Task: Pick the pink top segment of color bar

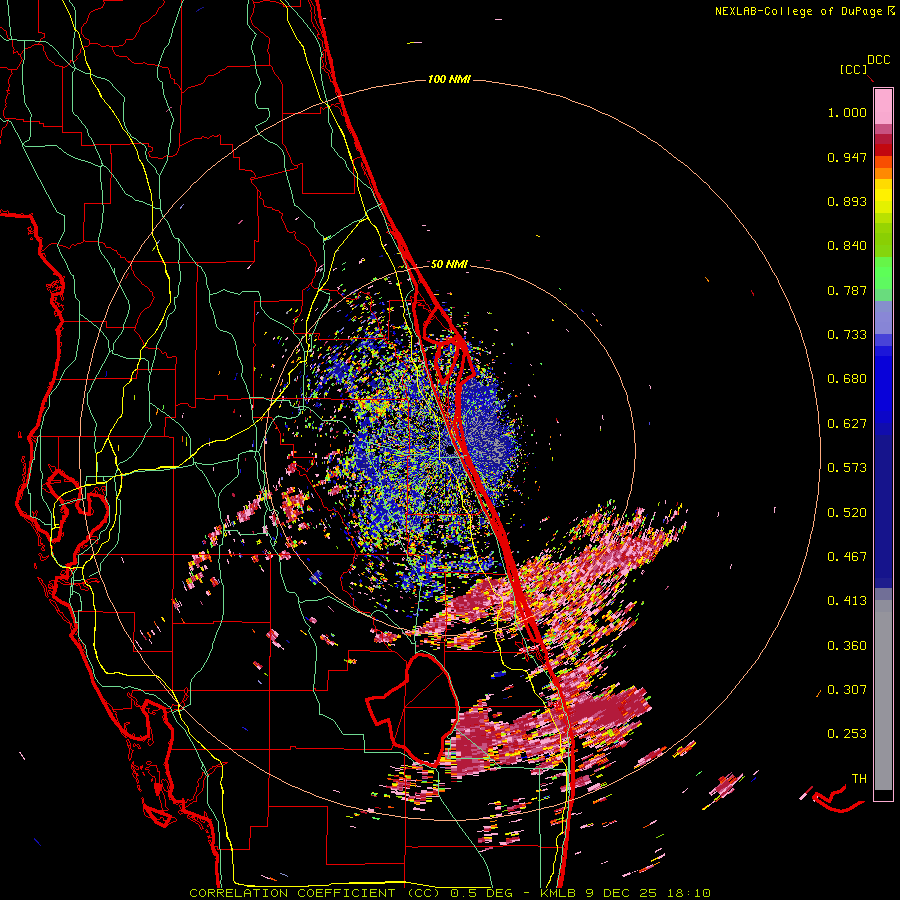Action: click(x=883, y=107)
